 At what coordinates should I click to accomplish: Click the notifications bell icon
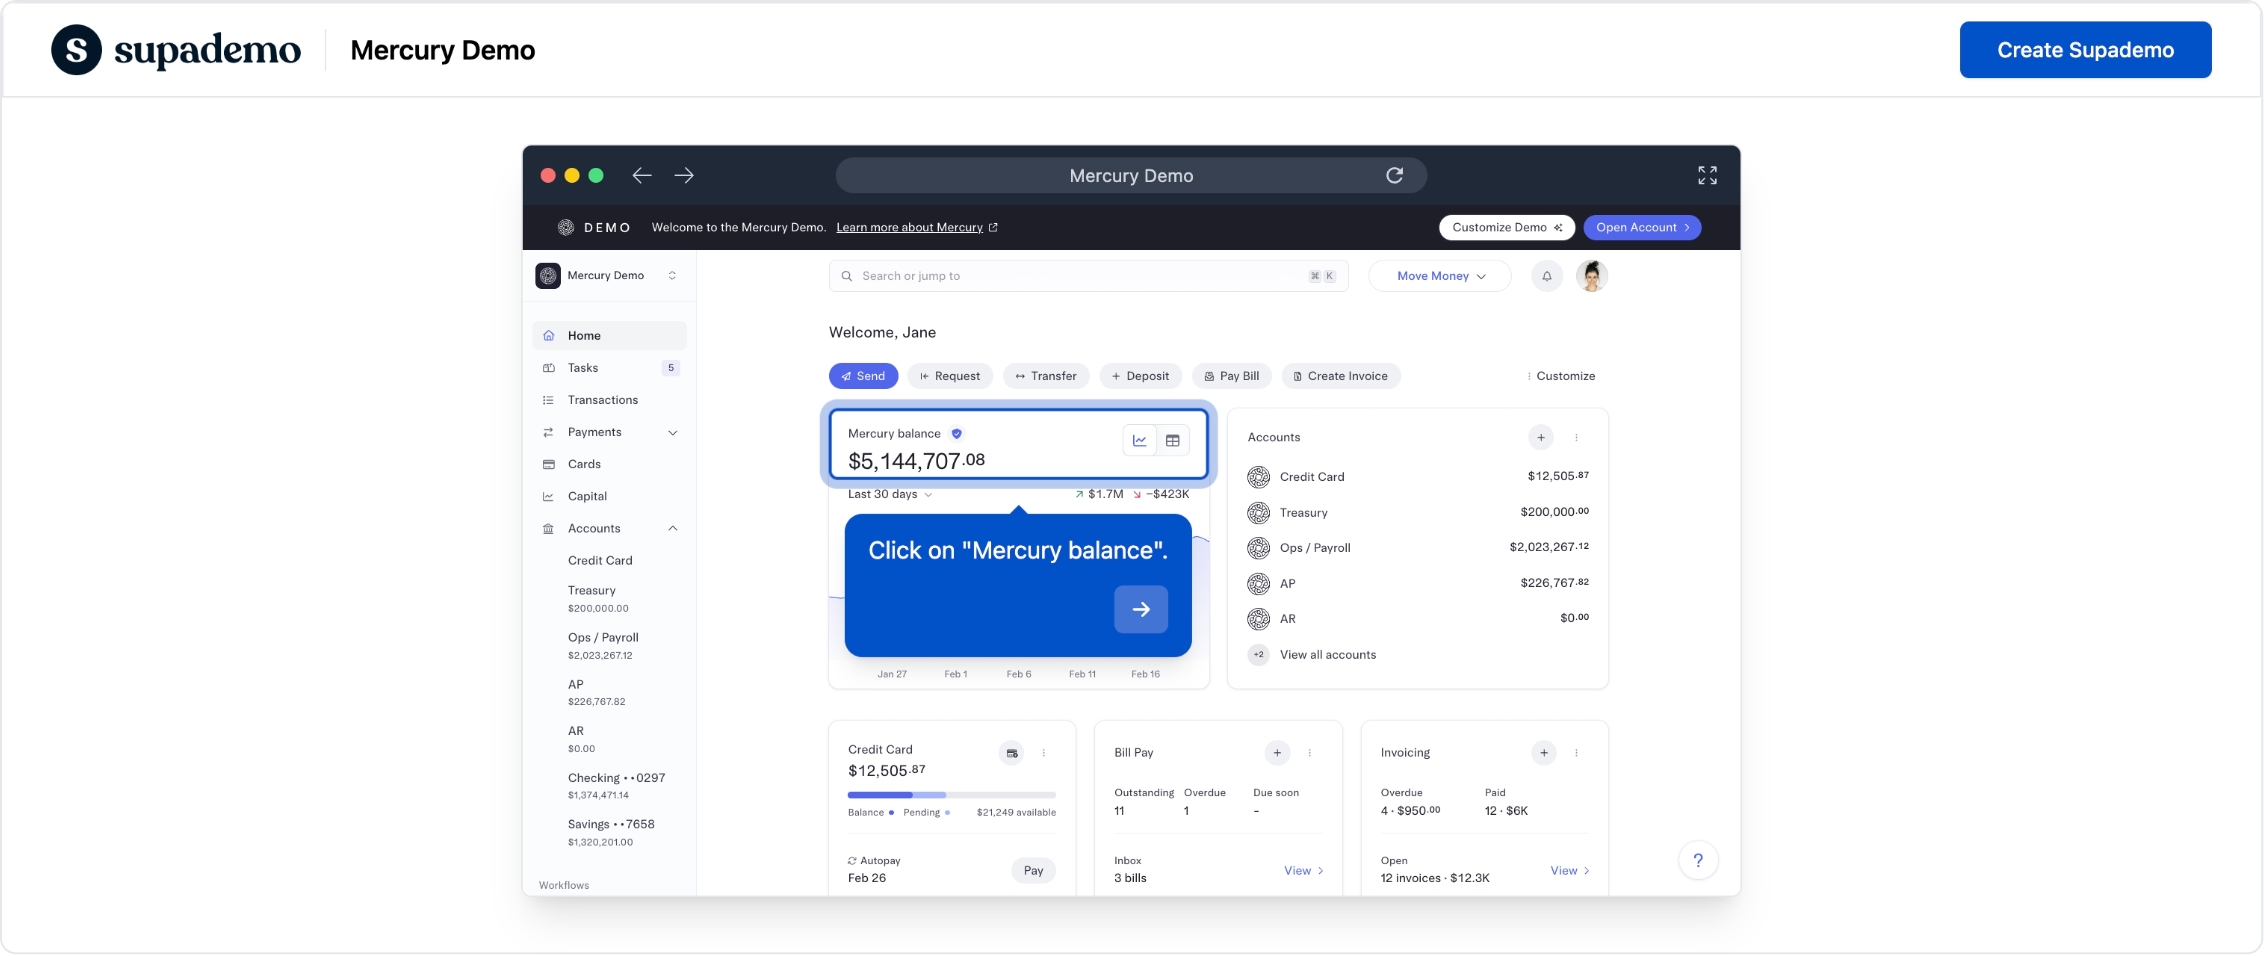click(1546, 276)
